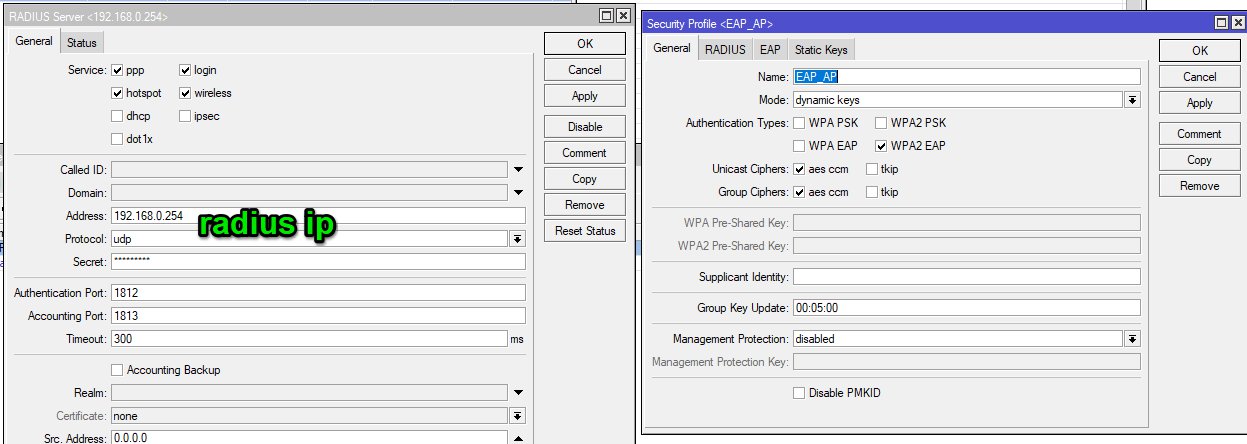Click the Address field 192.168.0.254
The height and width of the screenshot is (444, 1247).
[x=318, y=216]
